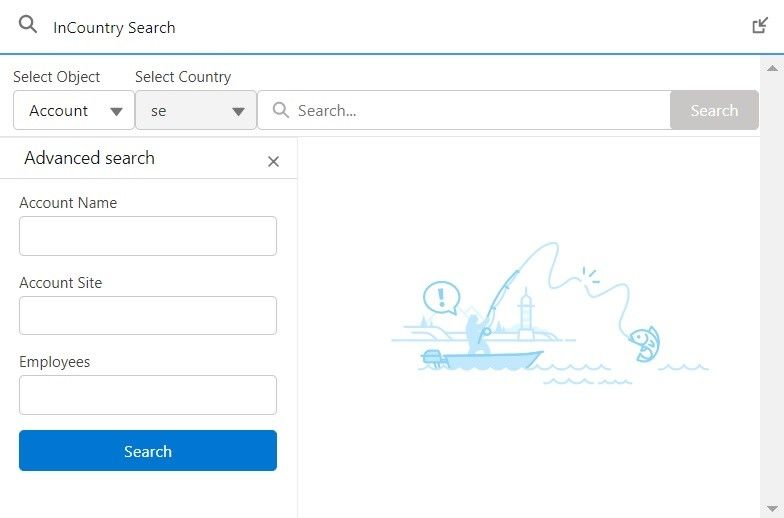Click into the Account Site field

pyautogui.click(x=148, y=315)
